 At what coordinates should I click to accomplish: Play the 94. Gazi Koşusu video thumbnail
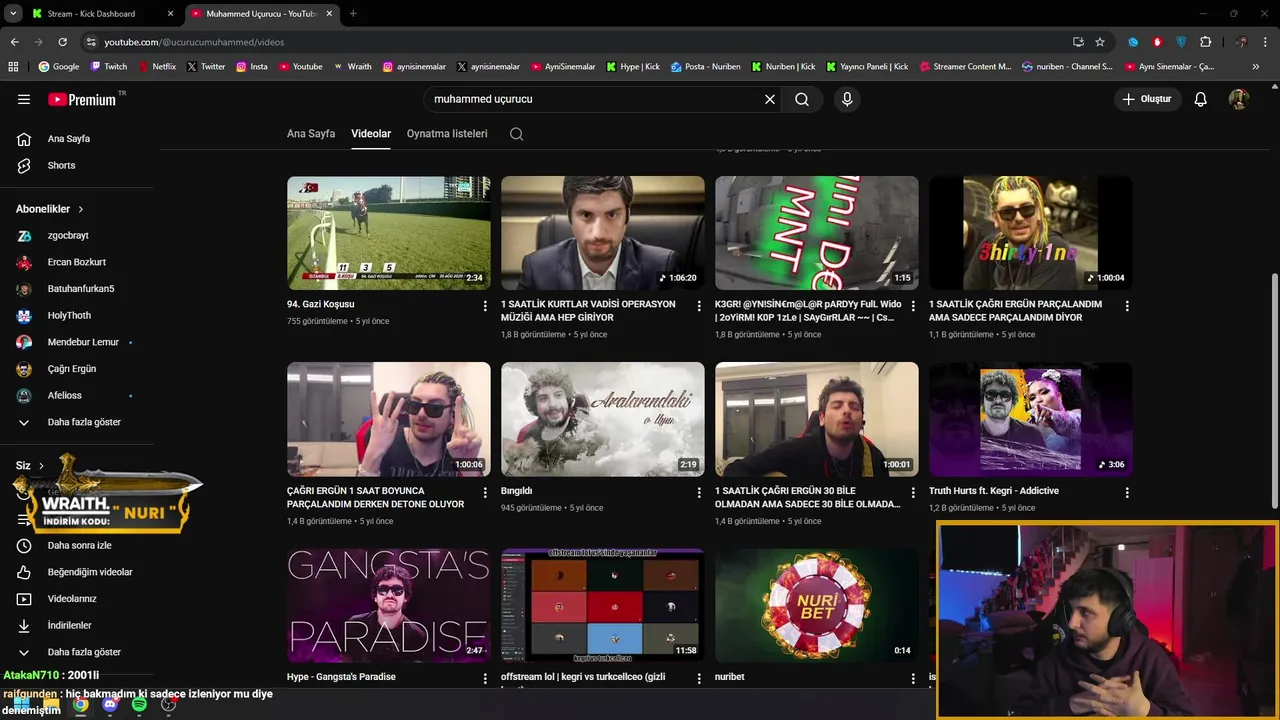click(x=389, y=233)
